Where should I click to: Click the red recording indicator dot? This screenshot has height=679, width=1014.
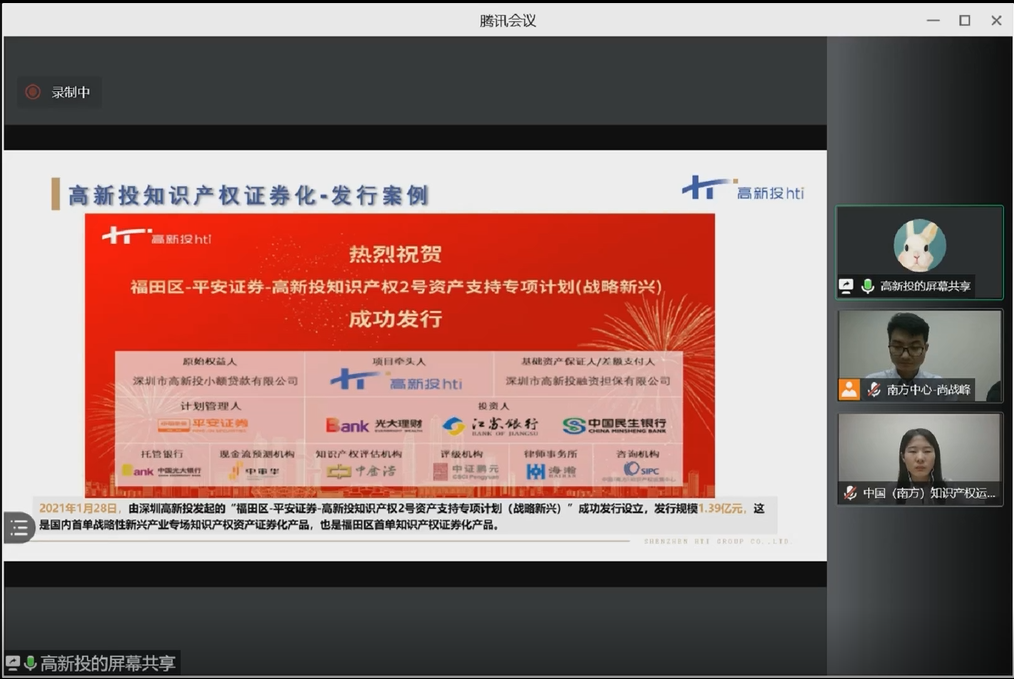32,92
